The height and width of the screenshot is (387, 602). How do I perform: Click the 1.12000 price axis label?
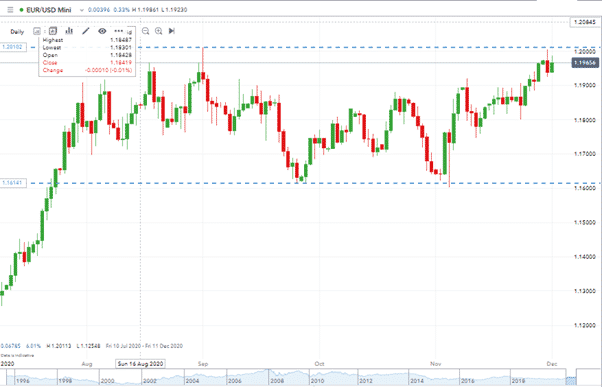[x=585, y=325]
